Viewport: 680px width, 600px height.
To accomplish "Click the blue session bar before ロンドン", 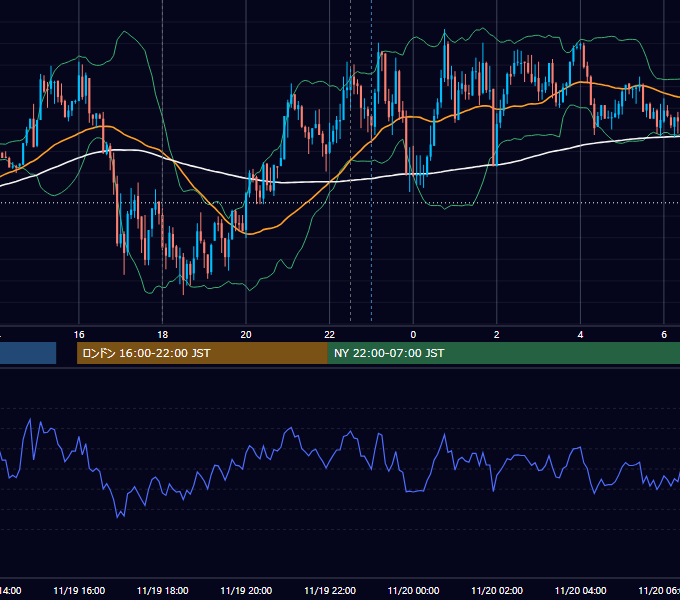I will [28, 353].
